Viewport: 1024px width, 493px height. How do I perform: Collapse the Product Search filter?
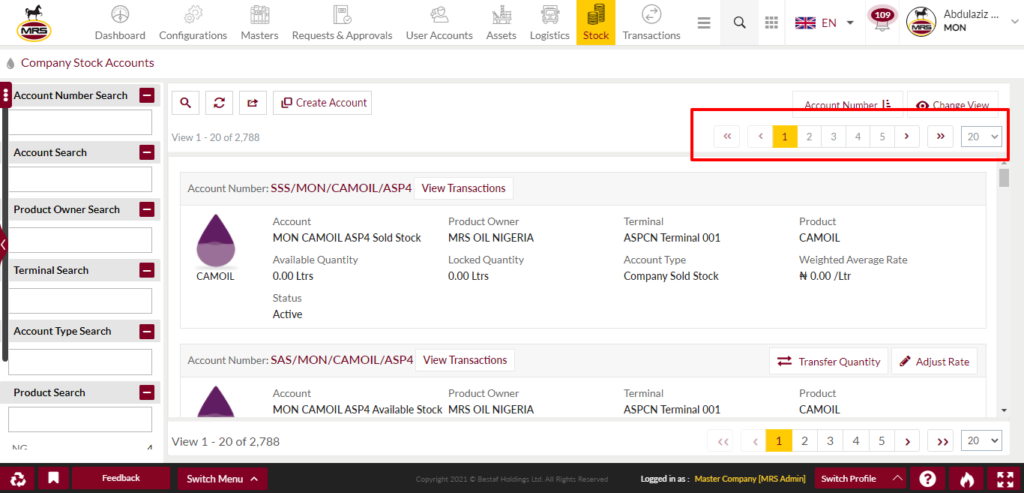(x=147, y=392)
